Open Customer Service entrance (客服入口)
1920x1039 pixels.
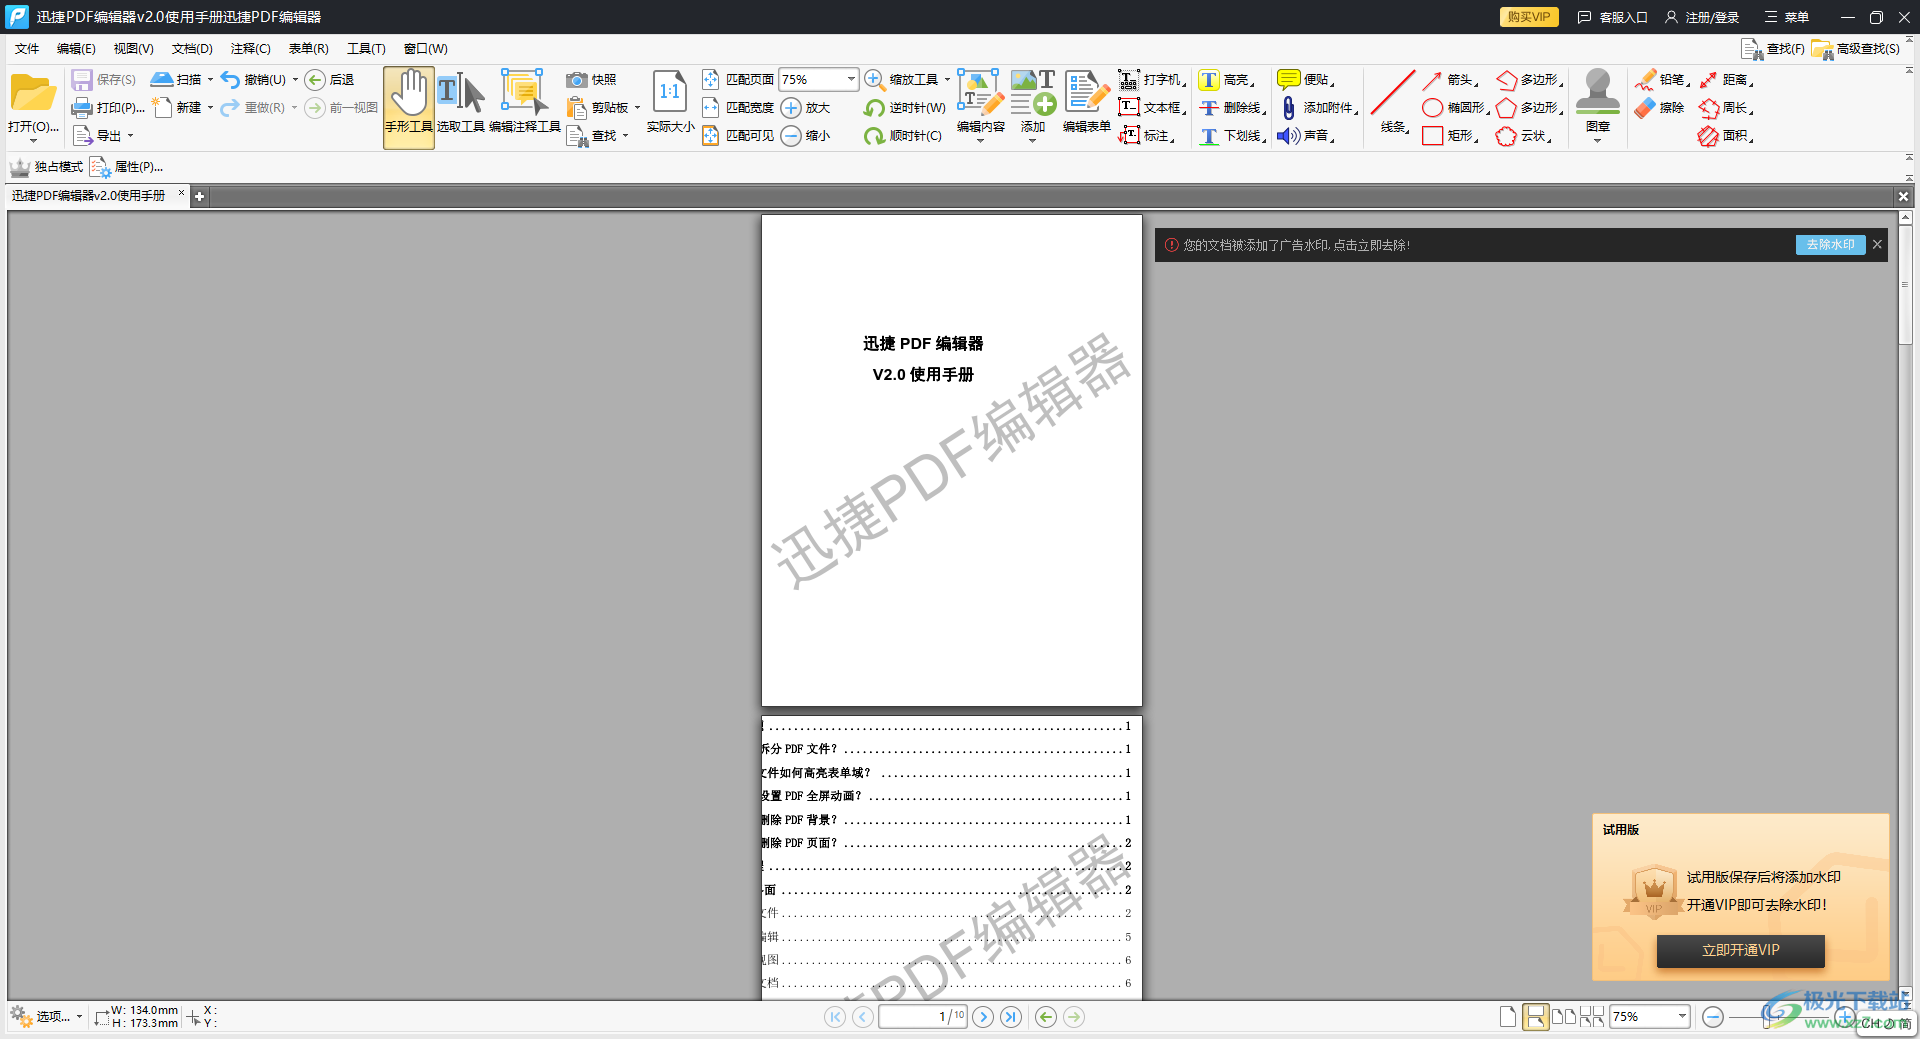pyautogui.click(x=1612, y=17)
